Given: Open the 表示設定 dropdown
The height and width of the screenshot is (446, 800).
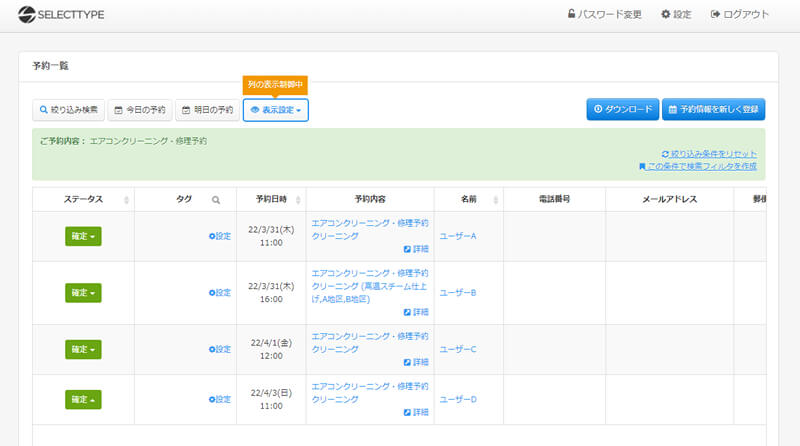Looking at the screenshot, I should [276, 110].
